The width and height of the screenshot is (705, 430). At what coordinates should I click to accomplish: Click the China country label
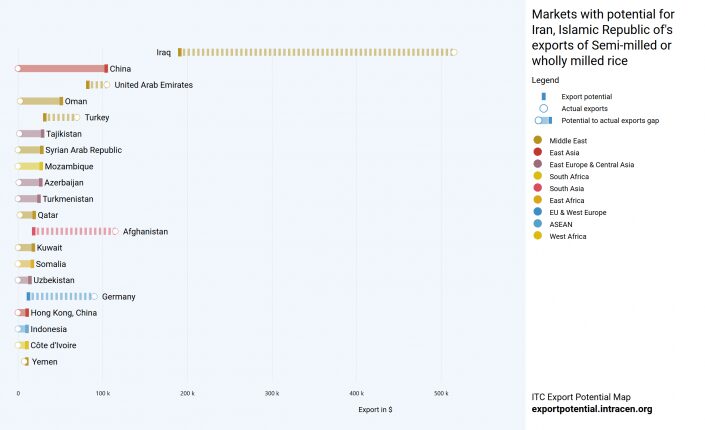tap(120, 69)
